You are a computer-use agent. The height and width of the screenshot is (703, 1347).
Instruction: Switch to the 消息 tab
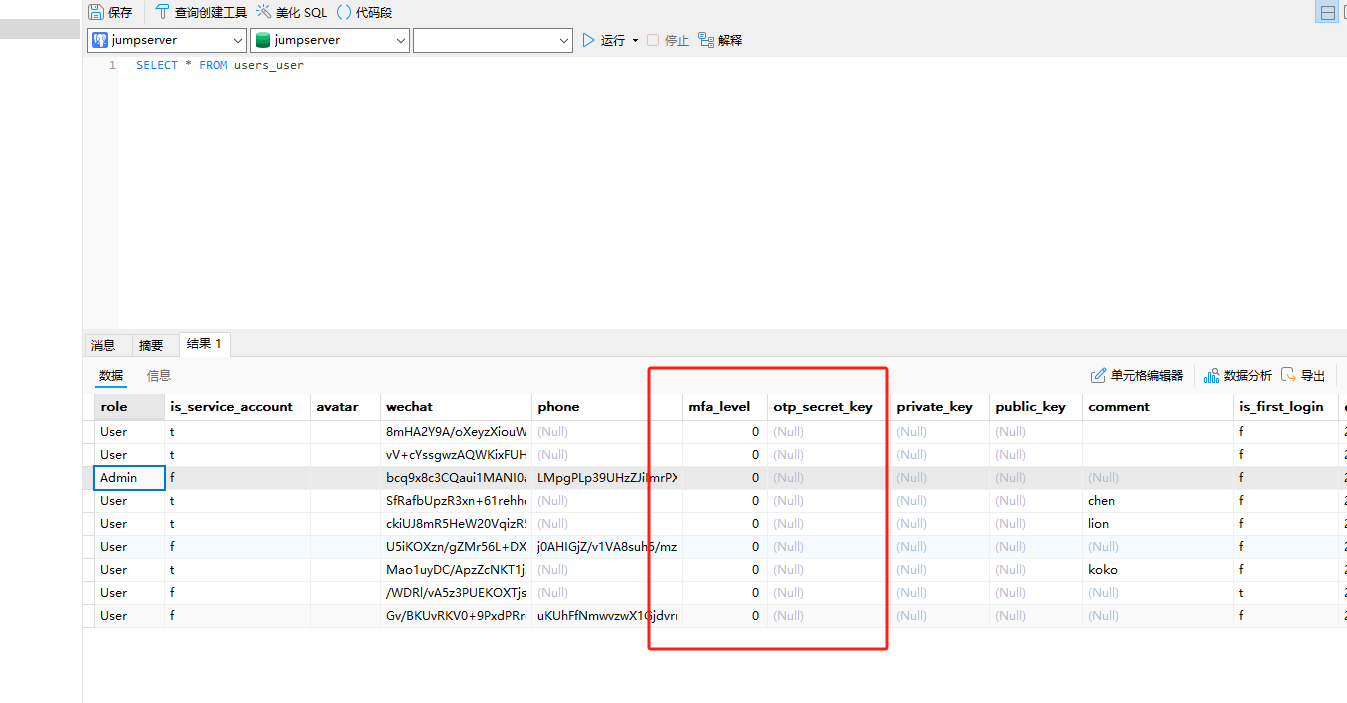point(103,345)
